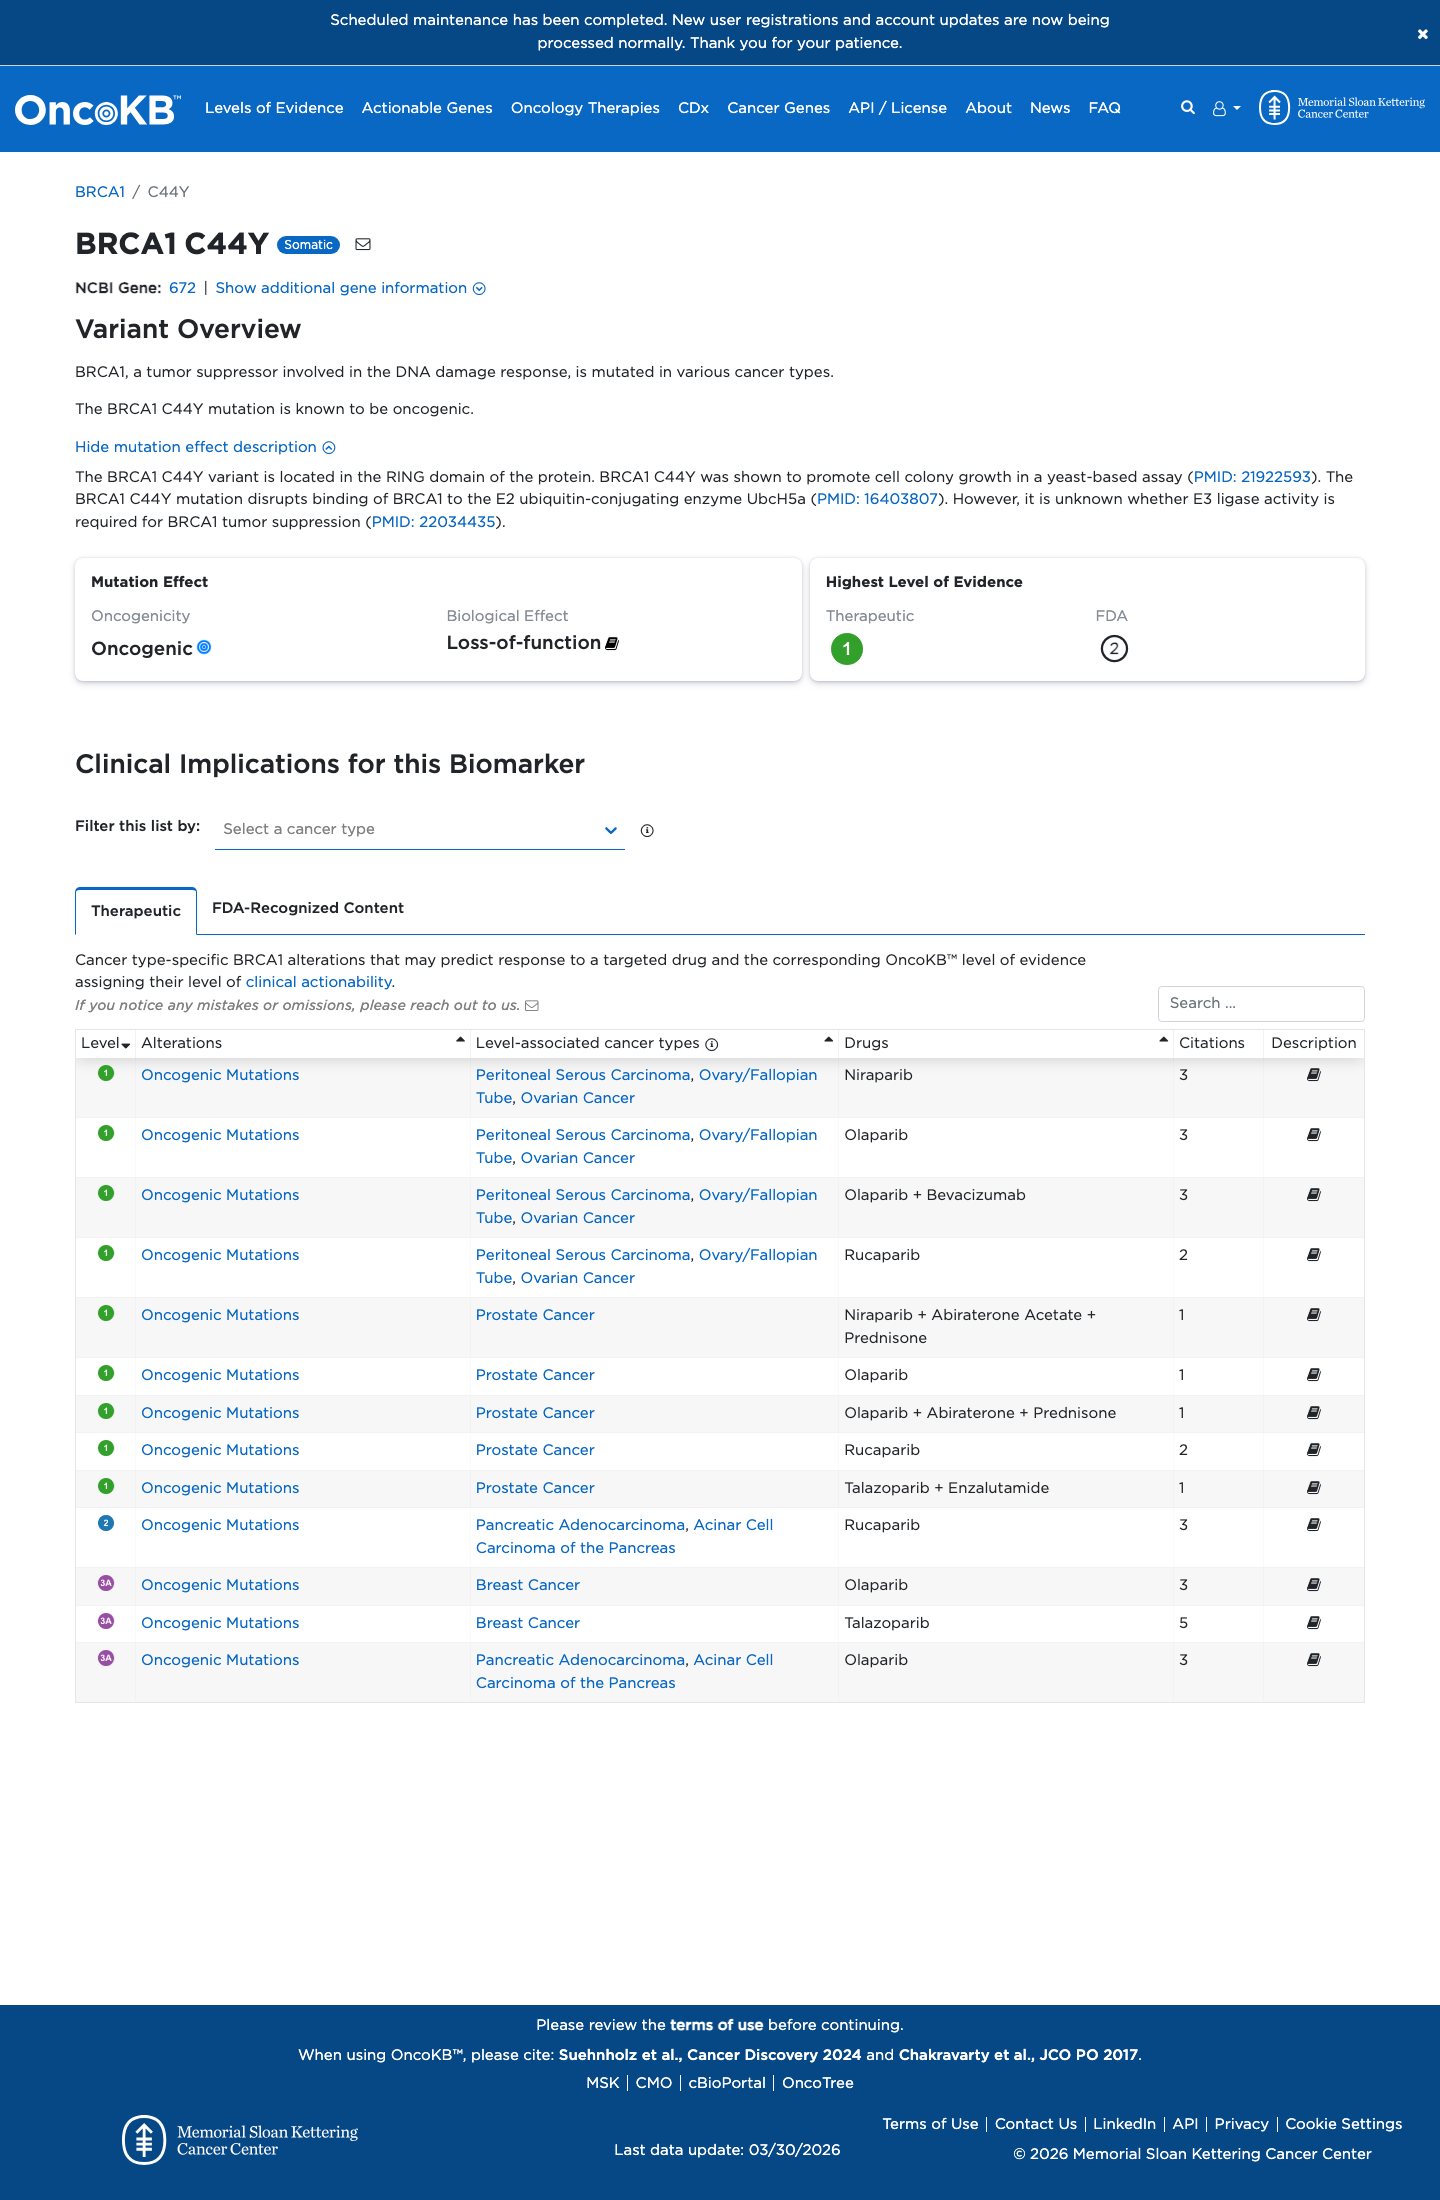The width and height of the screenshot is (1440, 2200).
Task: Open the search magnifier icon in header
Action: (1188, 108)
